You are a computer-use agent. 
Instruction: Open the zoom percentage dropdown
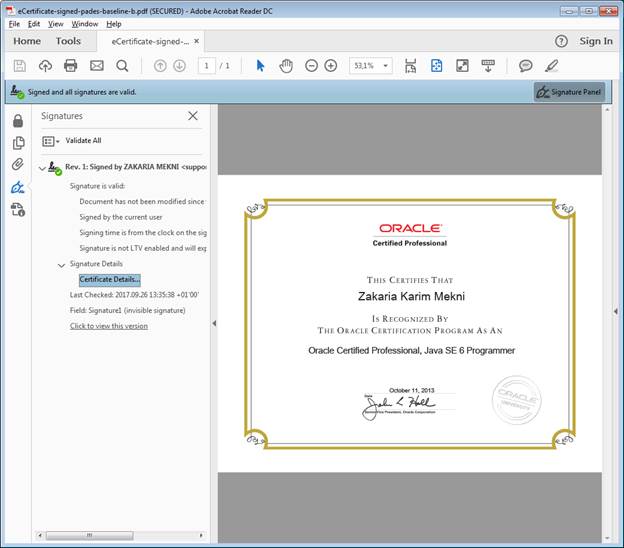pos(385,66)
